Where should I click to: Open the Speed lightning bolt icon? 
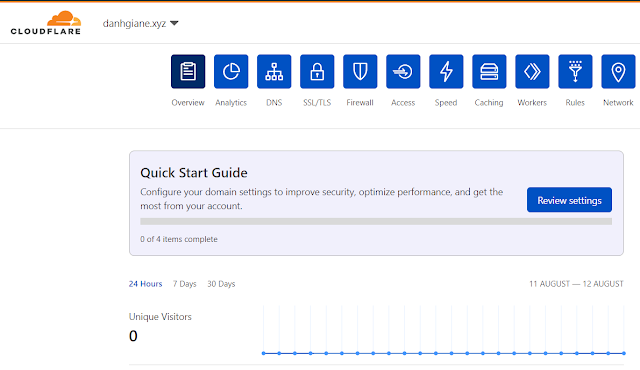pos(446,71)
